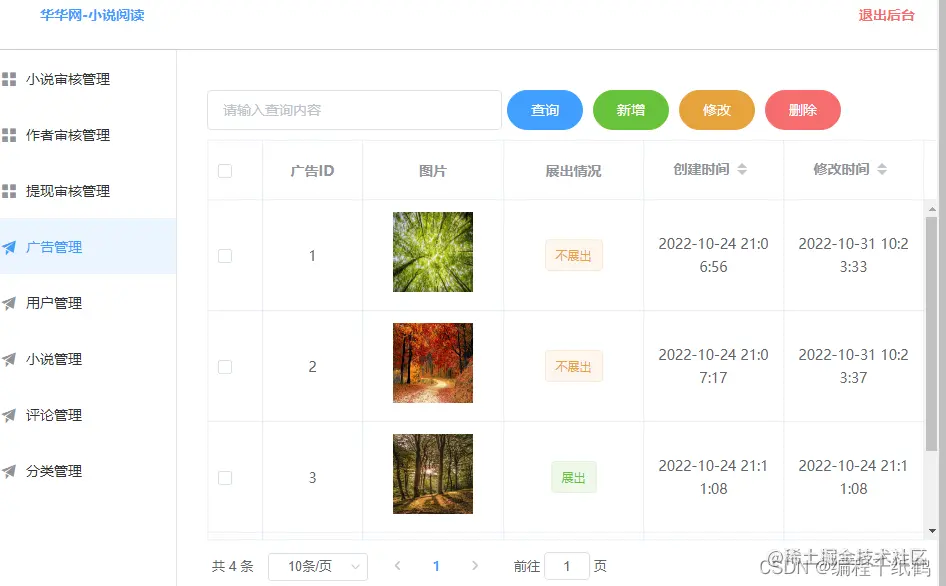Click the green 展出 tag in row 3

(574, 477)
